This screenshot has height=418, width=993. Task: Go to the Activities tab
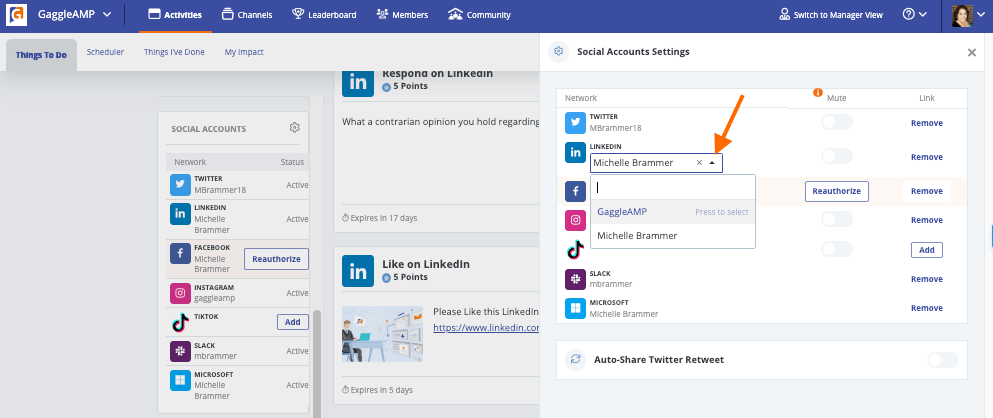click(x=175, y=15)
